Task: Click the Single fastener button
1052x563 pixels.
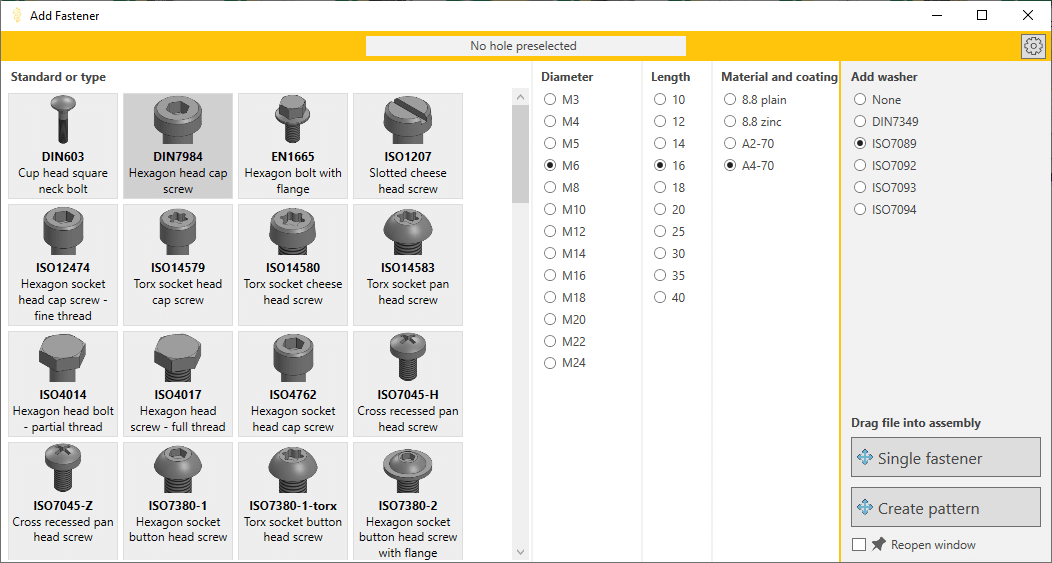Action: point(945,458)
